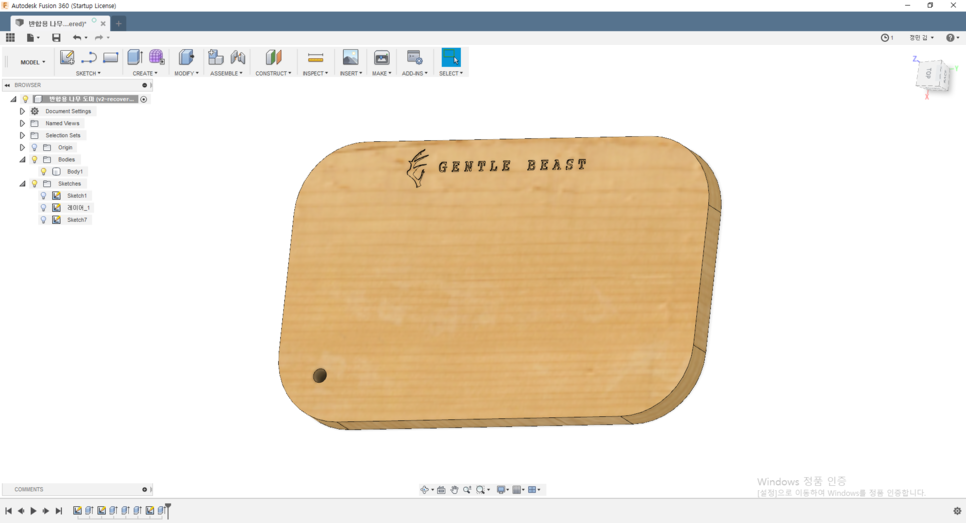
Task: Open the user account name menu
Action: 922,38
